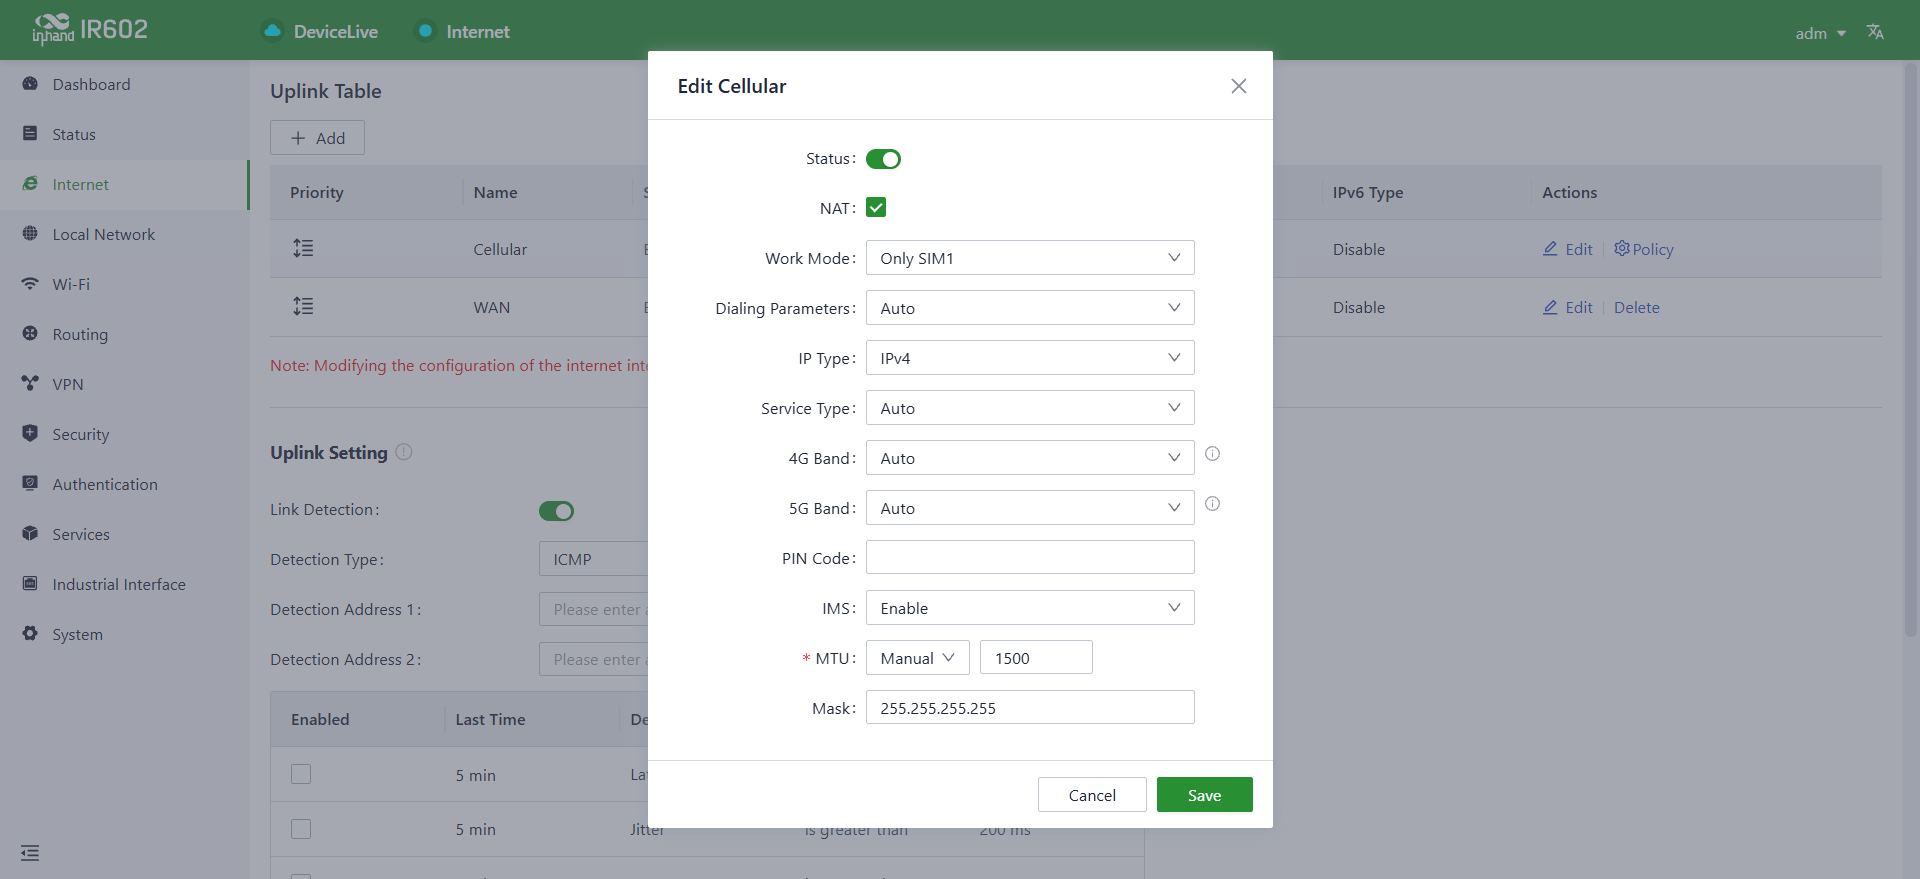Screen dimensions: 1920x879
Task: Open the 4G Band dropdown
Action: click(x=1030, y=458)
